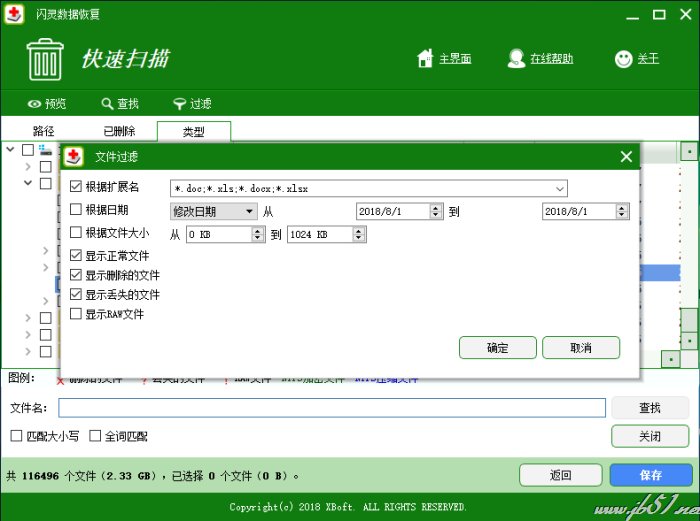This screenshot has height=521, width=700.
Task: Click the 取消 button
Action: (x=581, y=348)
